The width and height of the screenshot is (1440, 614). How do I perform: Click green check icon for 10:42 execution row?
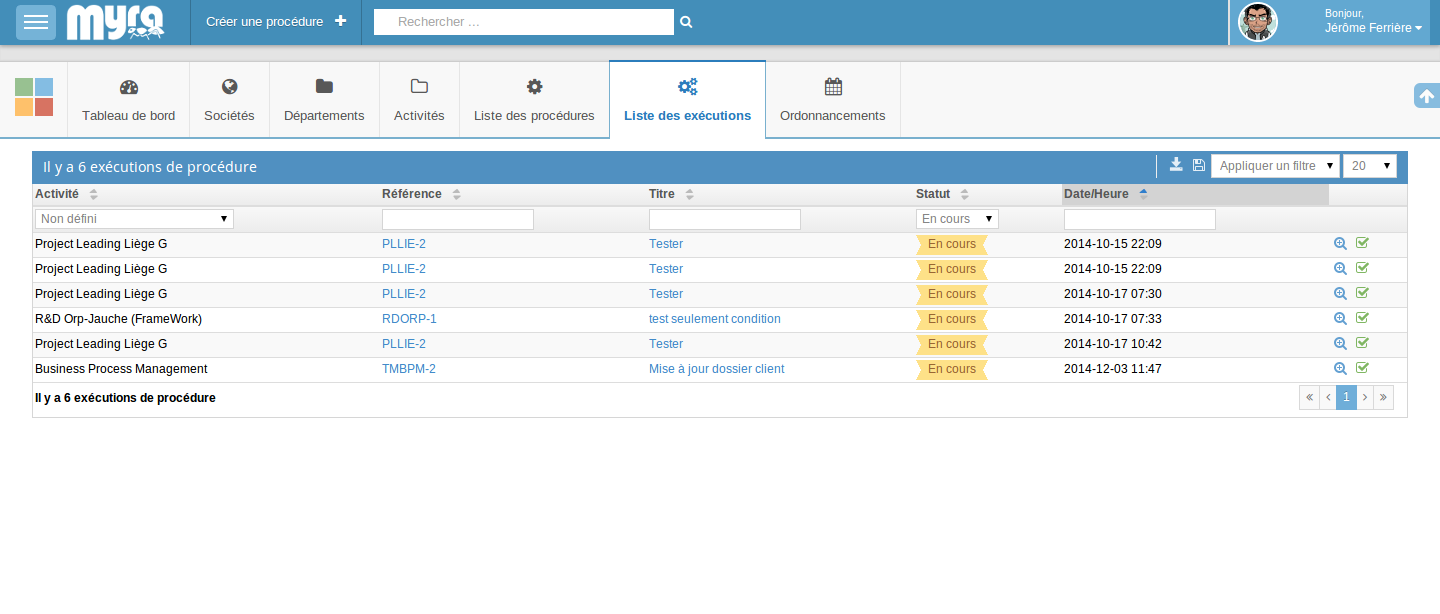1362,343
